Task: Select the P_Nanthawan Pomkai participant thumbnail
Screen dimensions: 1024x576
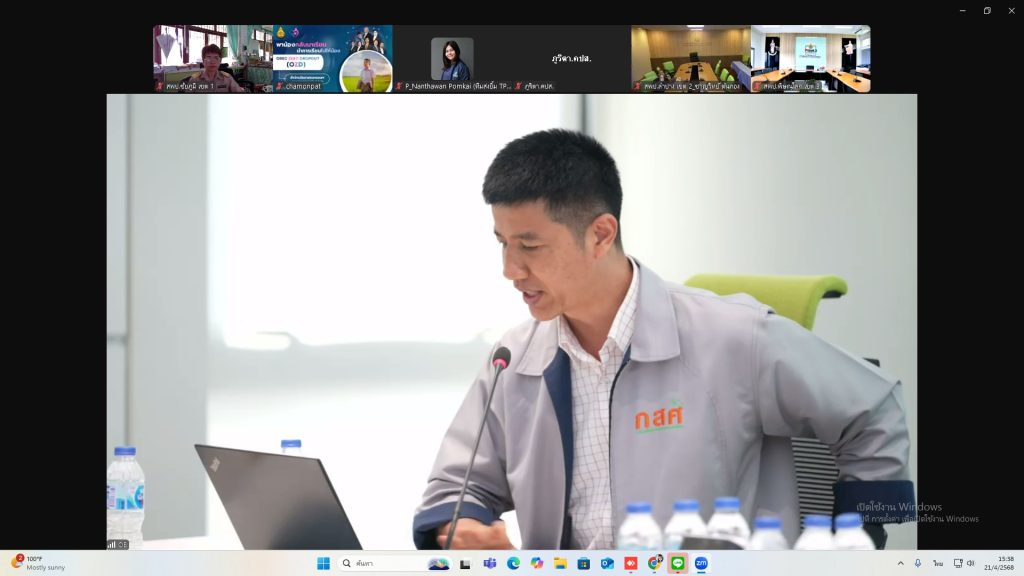Action: tap(452, 59)
